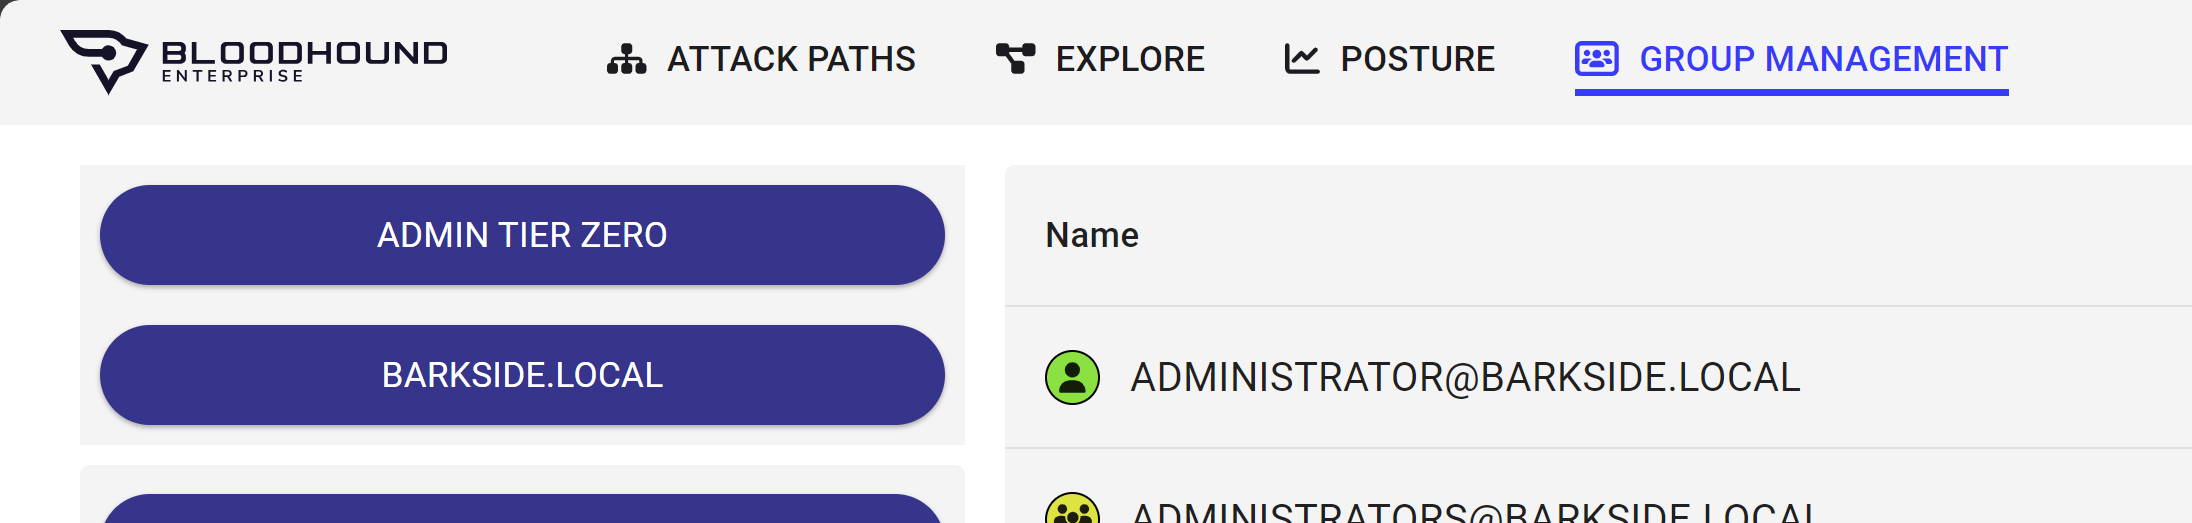
Task: Open the ADMIN TIER ZERO group selector
Action: pos(522,235)
